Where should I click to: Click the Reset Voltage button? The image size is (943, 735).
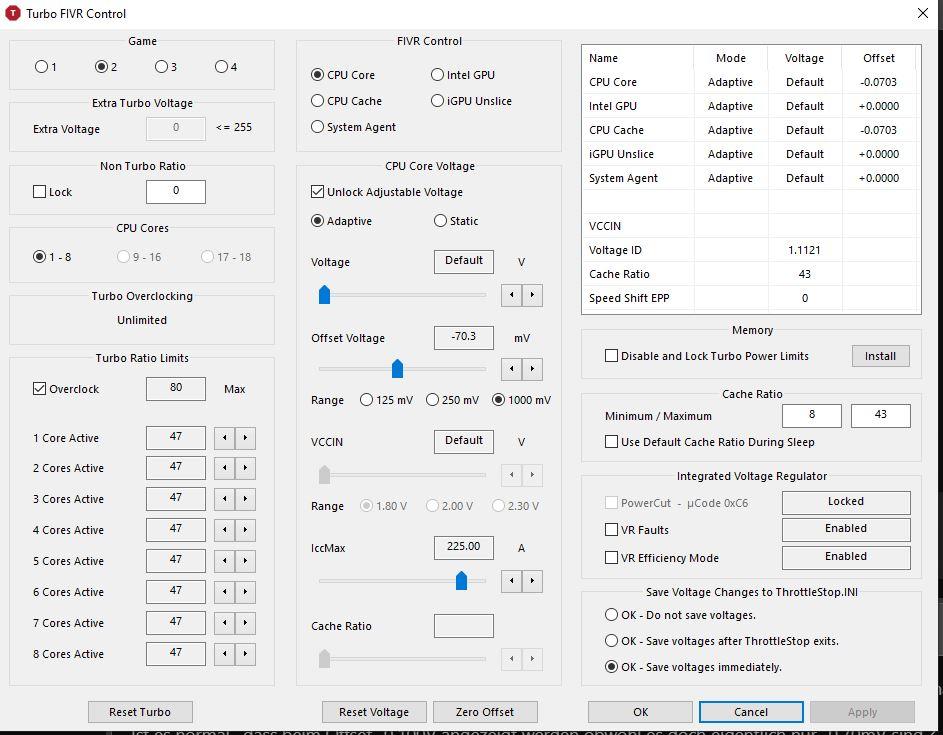pos(374,712)
